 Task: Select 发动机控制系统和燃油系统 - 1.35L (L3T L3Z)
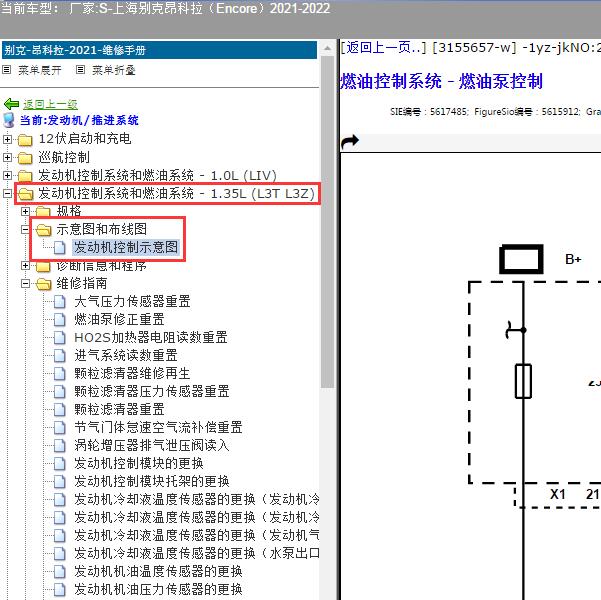[x=176, y=193]
